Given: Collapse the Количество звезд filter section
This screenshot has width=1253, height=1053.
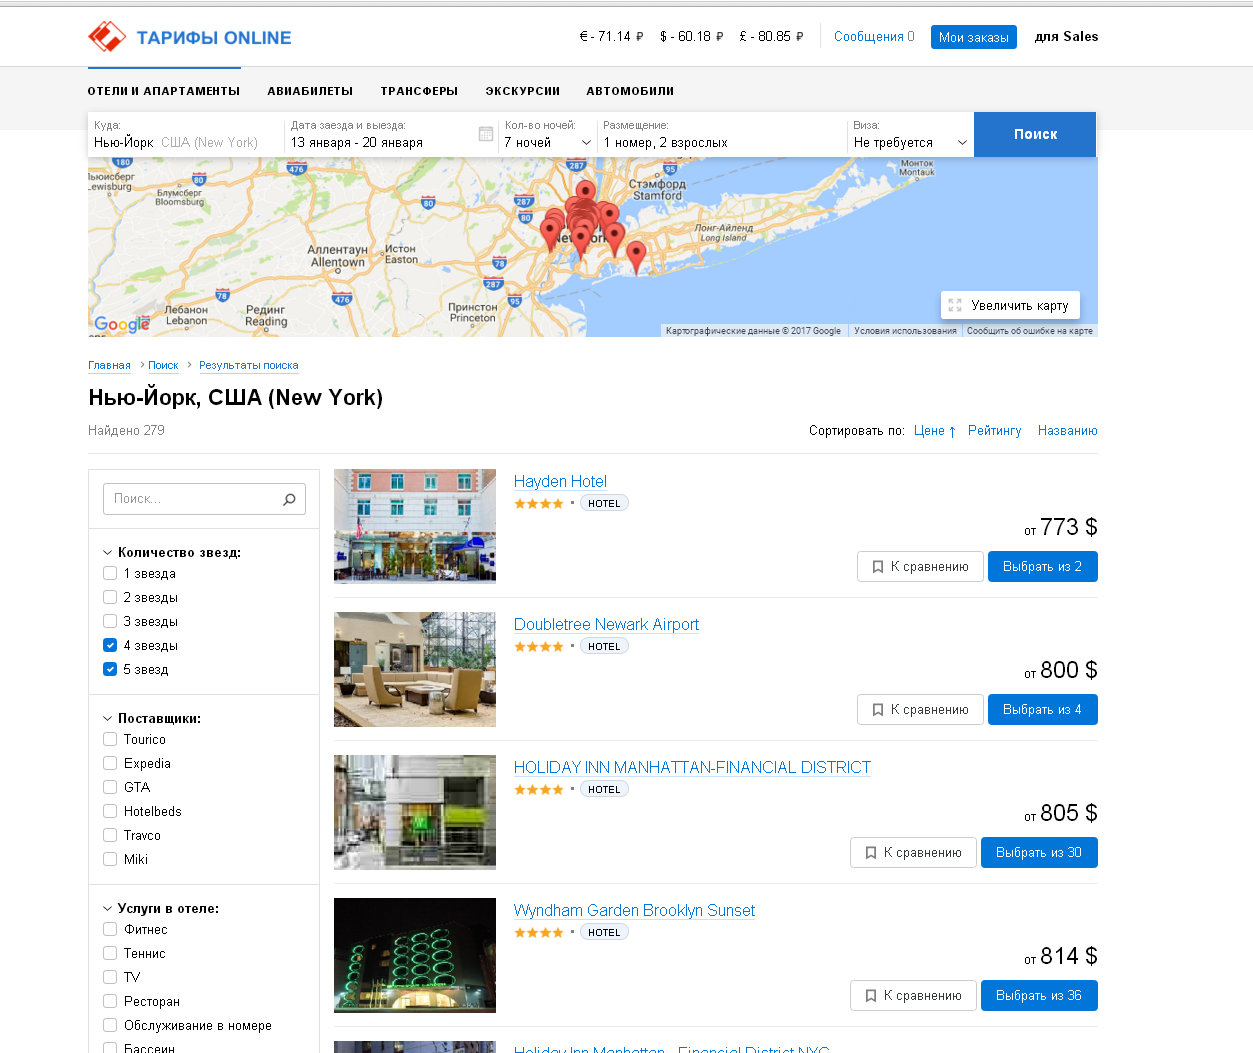Looking at the screenshot, I should click(x=172, y=552).
